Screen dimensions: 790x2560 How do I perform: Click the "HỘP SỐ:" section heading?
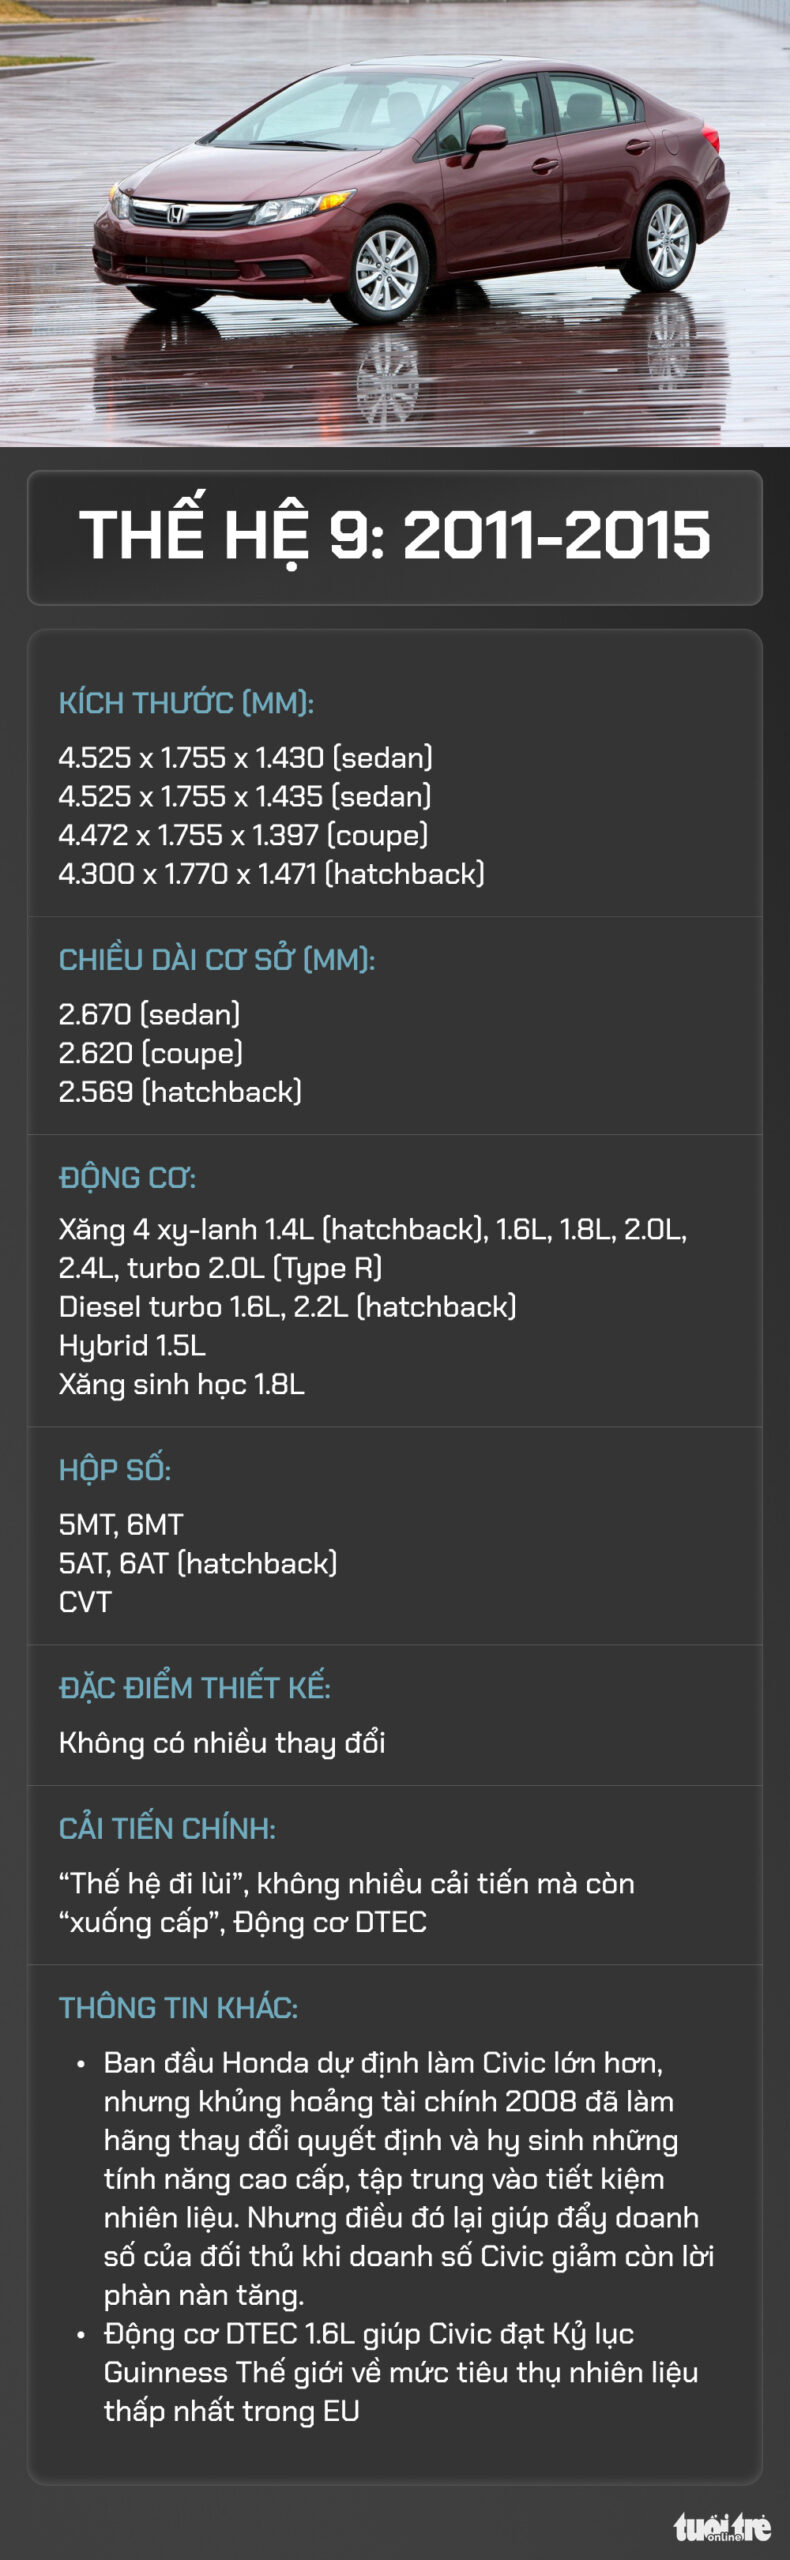point(115,1470)
